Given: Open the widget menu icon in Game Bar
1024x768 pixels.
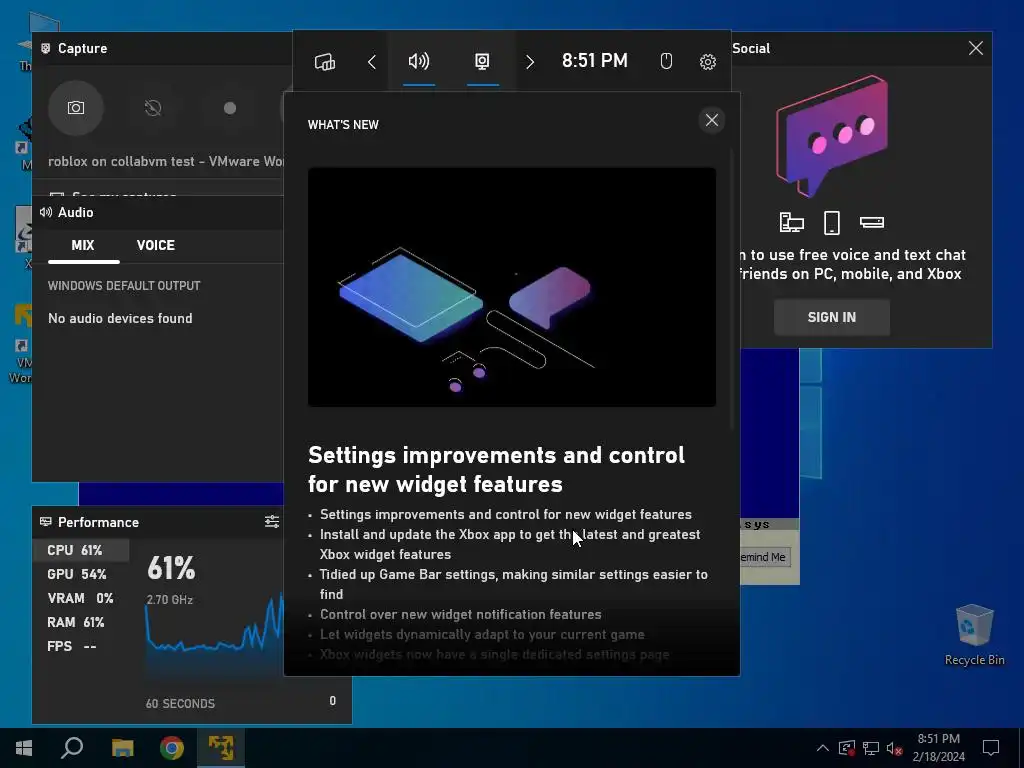Looking at the screenshot, I should click(x=325, y=61).
